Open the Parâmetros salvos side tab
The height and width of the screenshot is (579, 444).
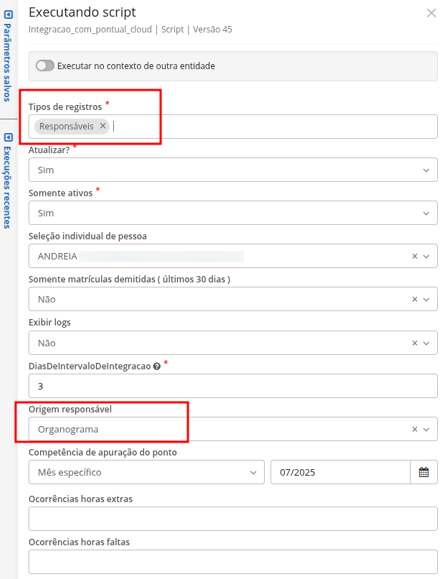click(x=7, y=56)
